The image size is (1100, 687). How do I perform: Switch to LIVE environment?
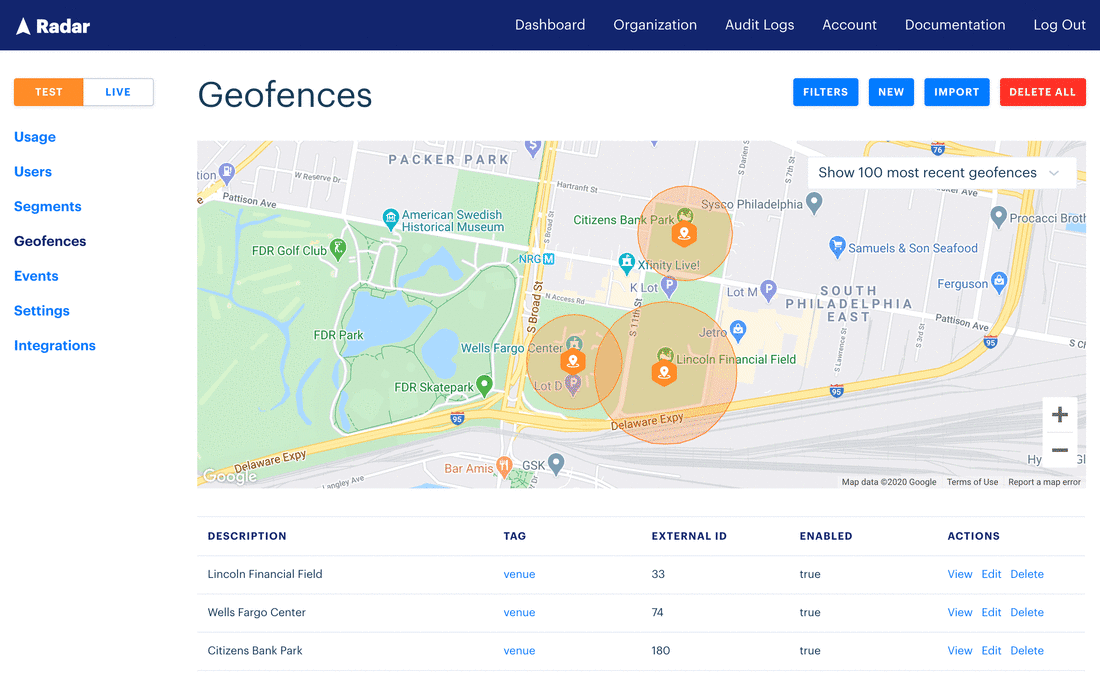(118, 92)
